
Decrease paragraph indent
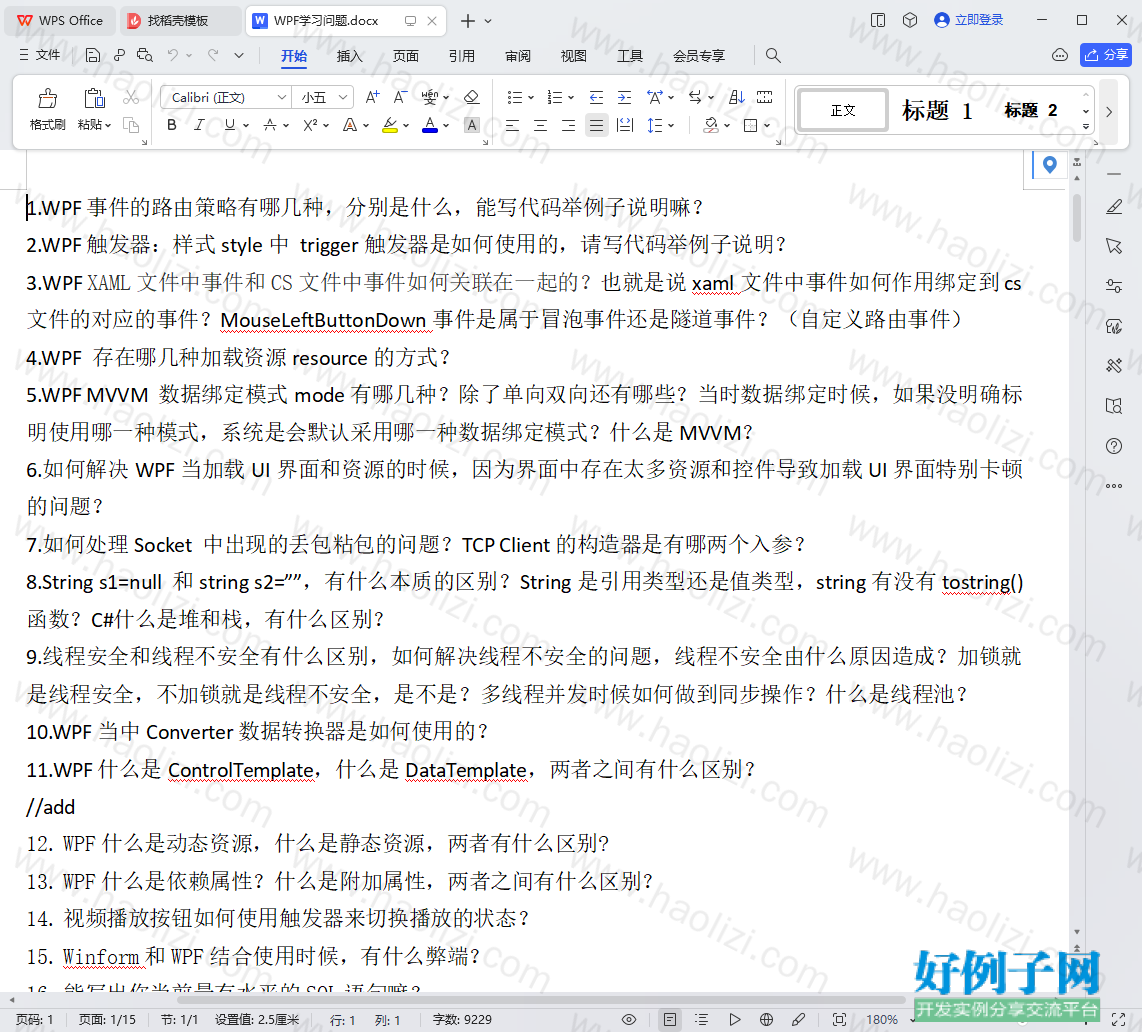click(596, 97)
